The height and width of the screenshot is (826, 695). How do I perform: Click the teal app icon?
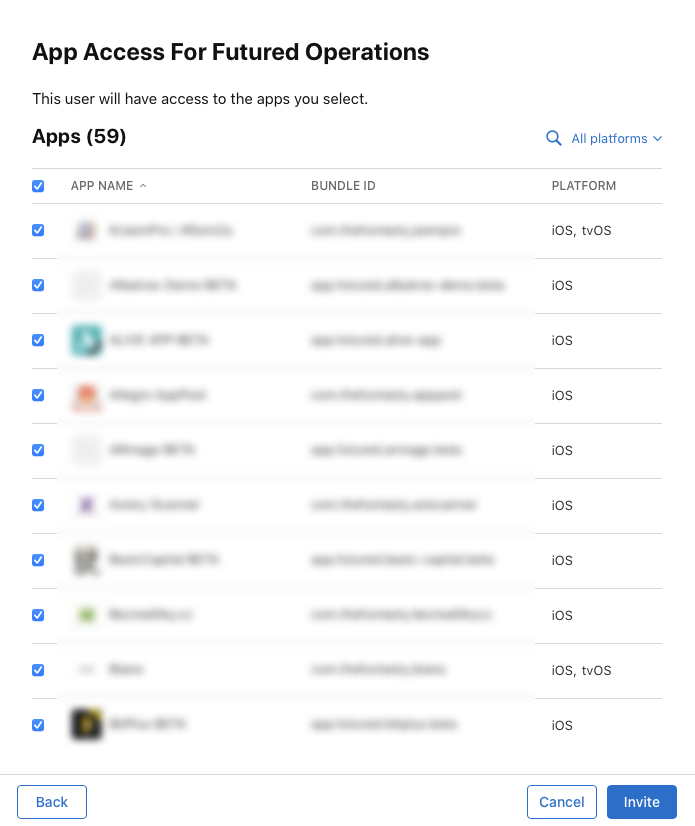(86, 340)
